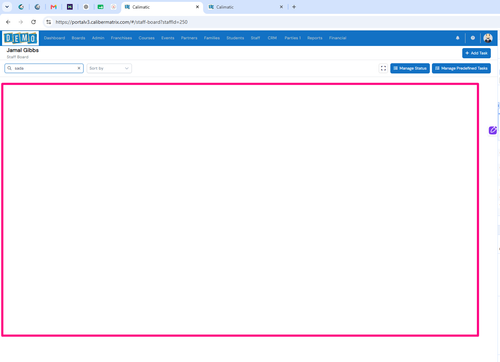The width and height of the screenshot is (500, 362).
Task: Open the user avatar profile menu
Action: click(488, 38)
